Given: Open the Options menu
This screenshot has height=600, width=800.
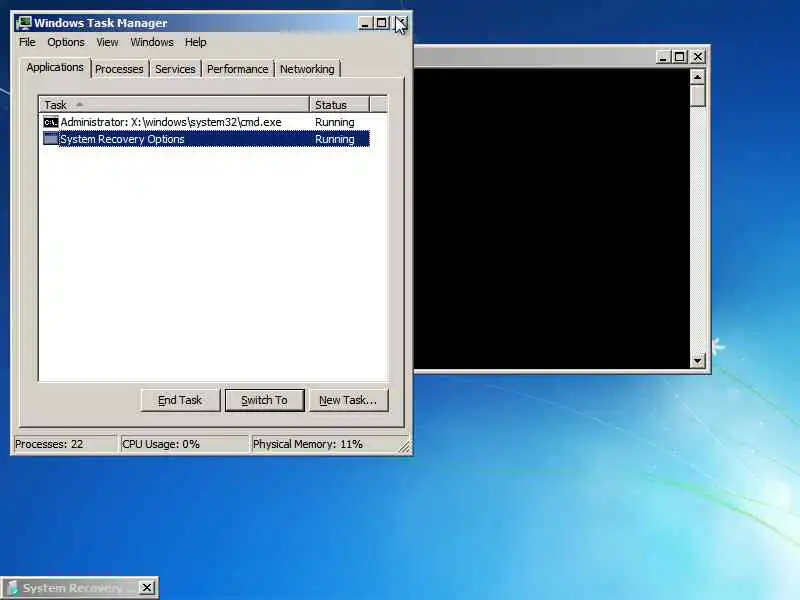Looking at the screenshot, I should [66, 42].
